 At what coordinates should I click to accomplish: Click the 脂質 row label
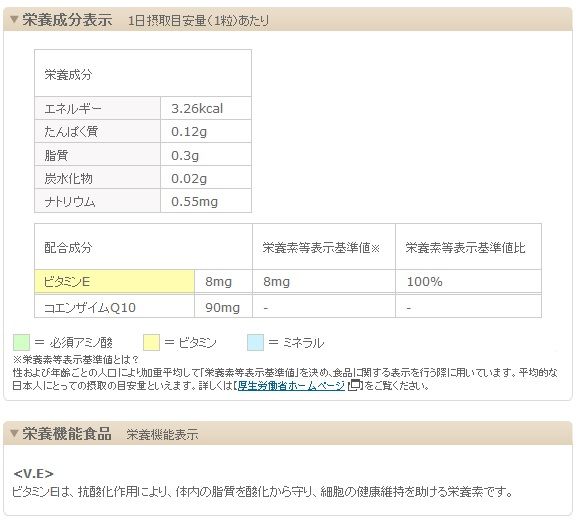[56, 155]
